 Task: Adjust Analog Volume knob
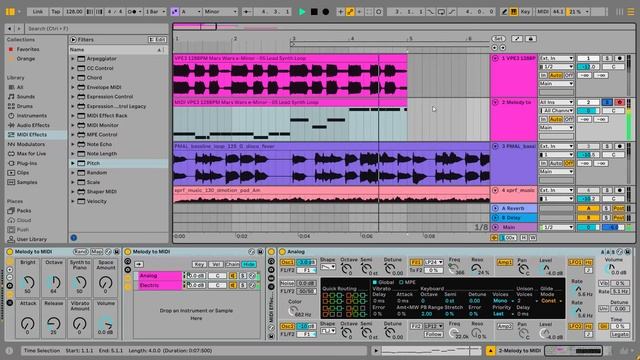pos(610,268)
